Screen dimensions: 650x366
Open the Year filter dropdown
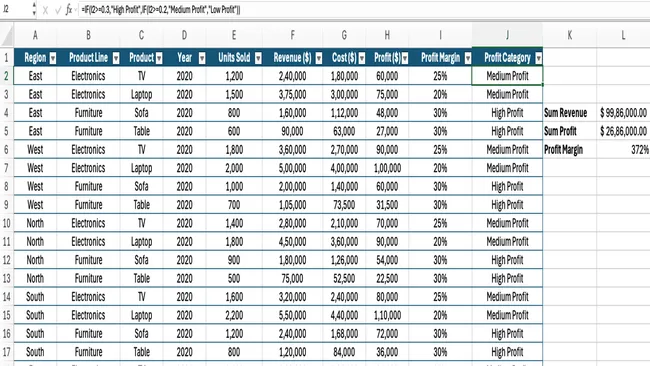202,58
